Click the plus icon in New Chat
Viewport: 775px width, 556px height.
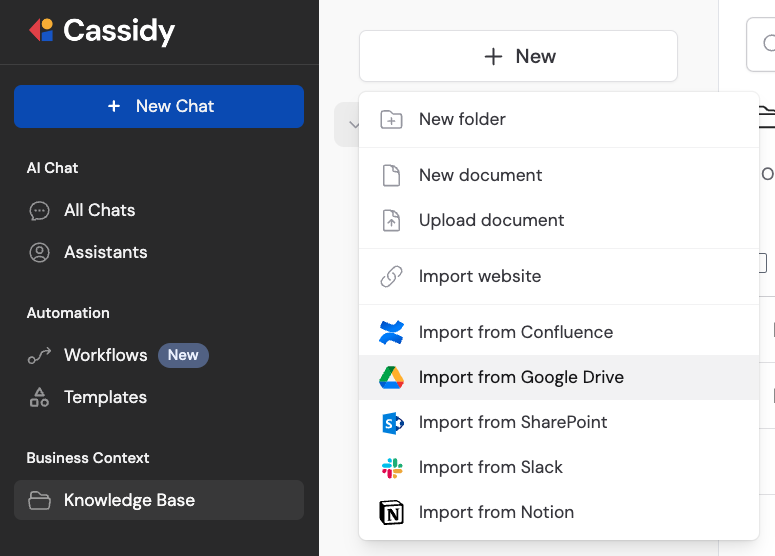tap(114, 106)
